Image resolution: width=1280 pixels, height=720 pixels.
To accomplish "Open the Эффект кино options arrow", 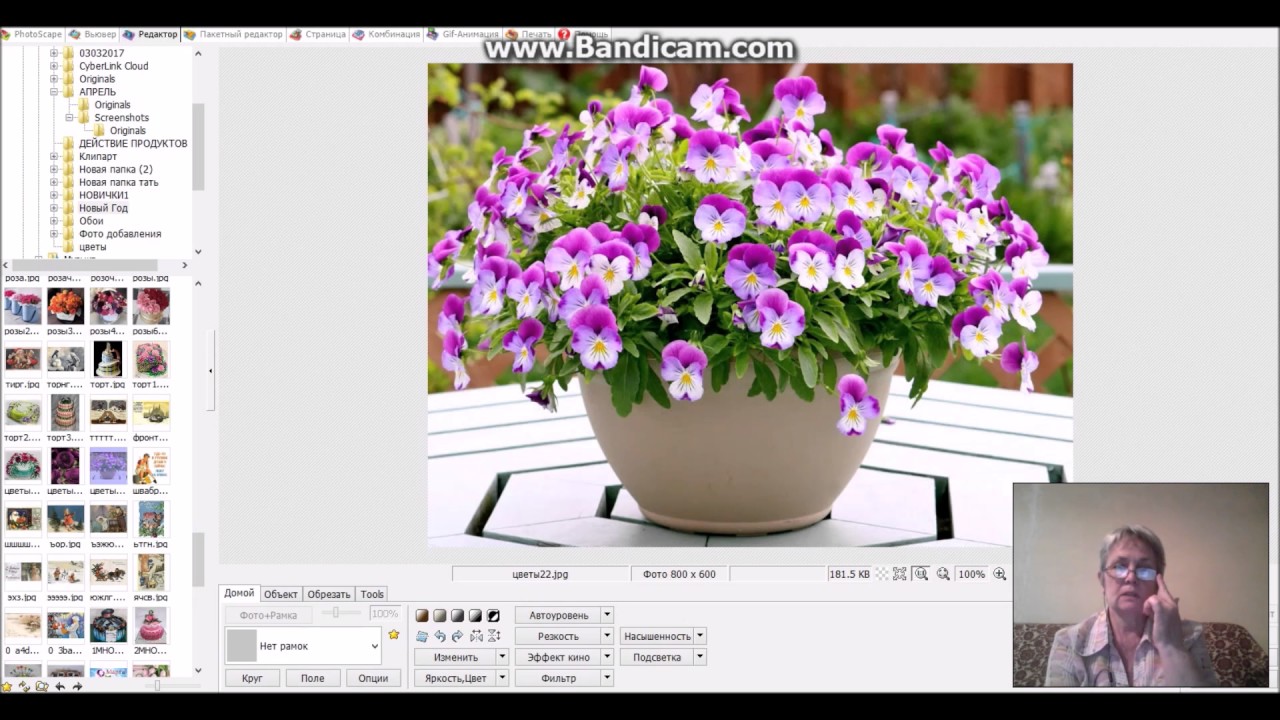I will pyautogui.click(x=607, y=657).
